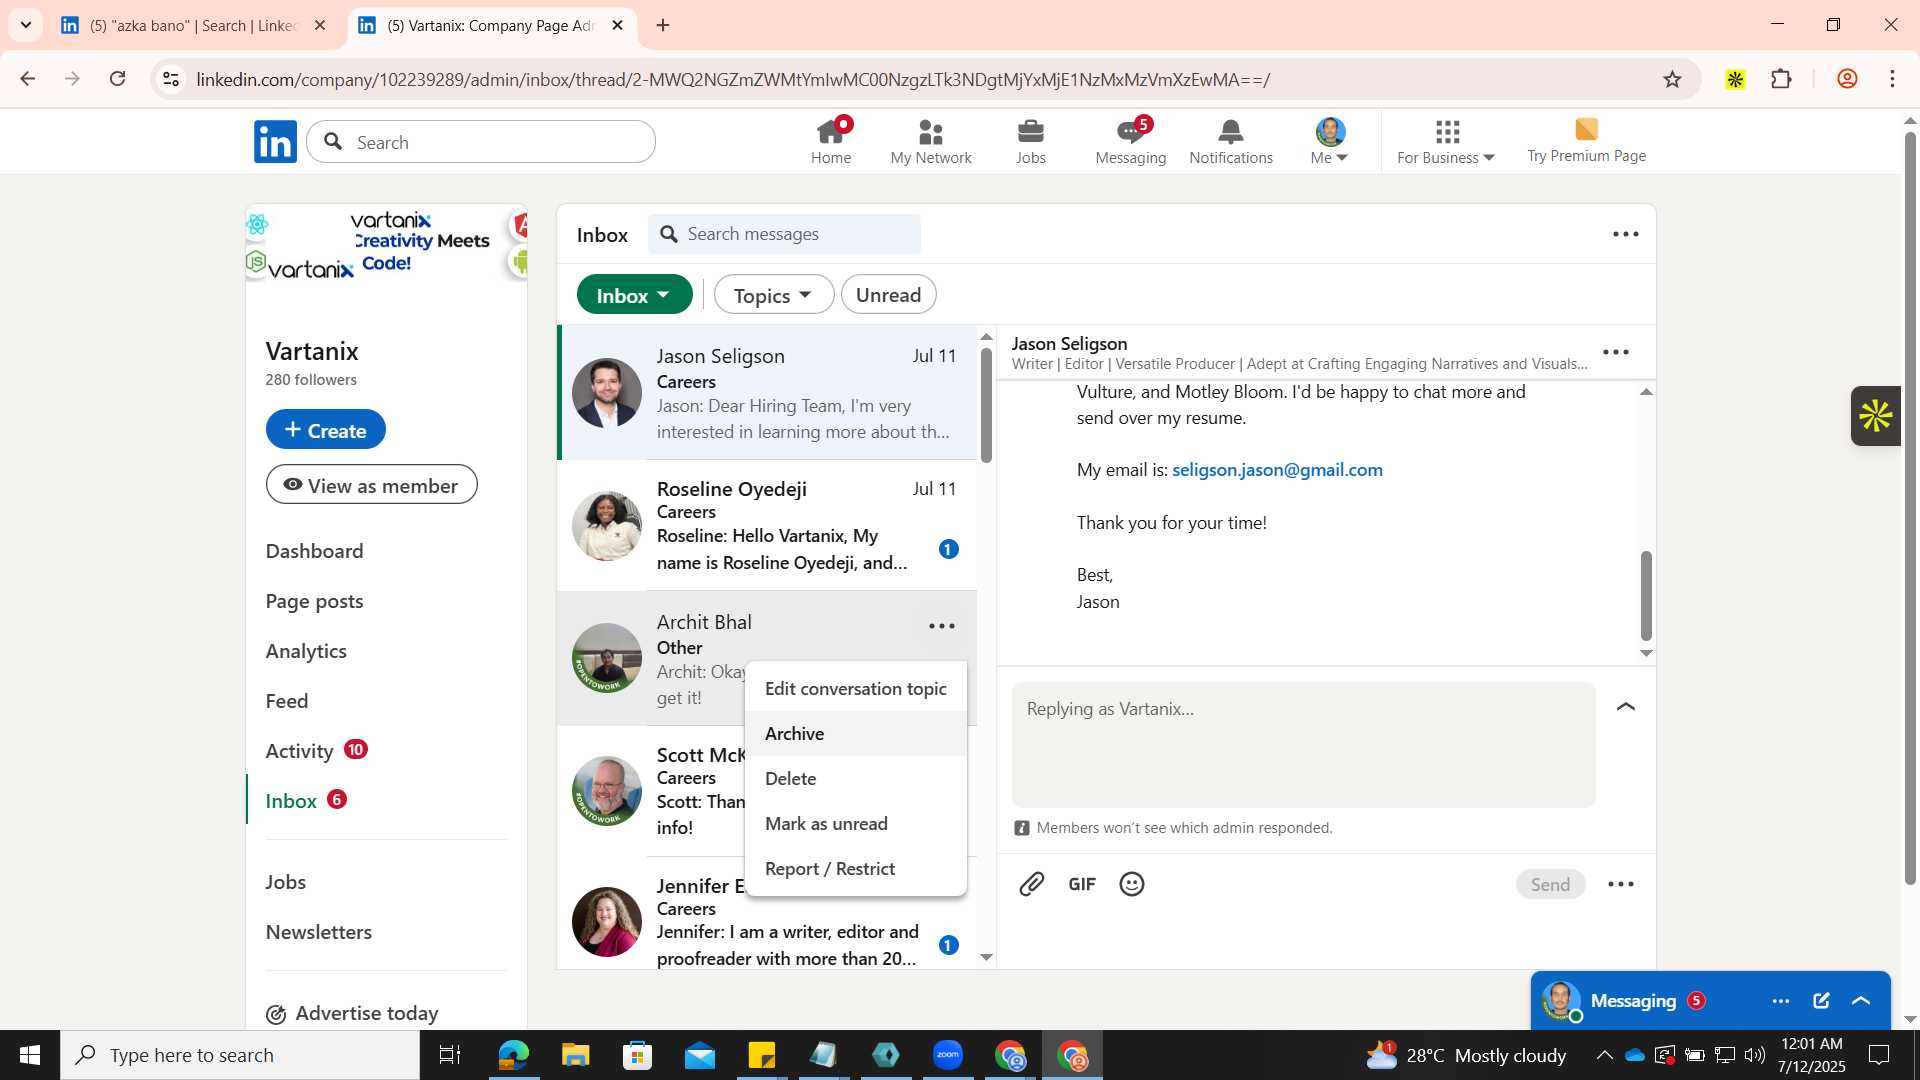Open the Me profile dropdown
This screenshot has width=1920, height=1080.
(1330, 141)
